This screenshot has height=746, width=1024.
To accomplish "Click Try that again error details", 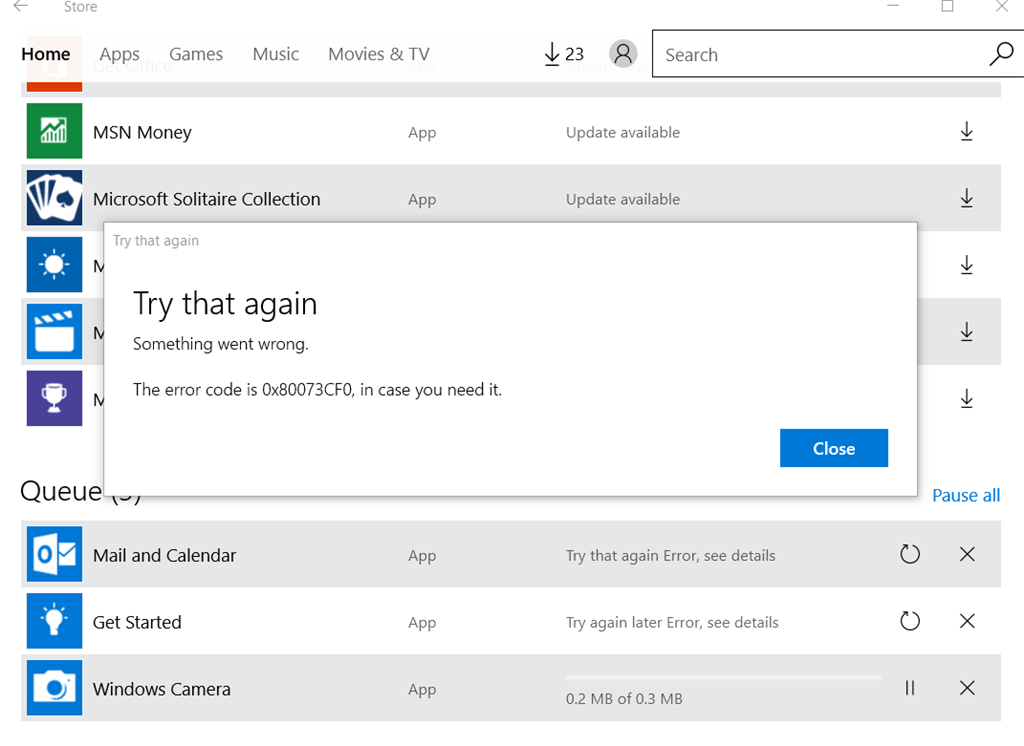I will tap(671, 555).
